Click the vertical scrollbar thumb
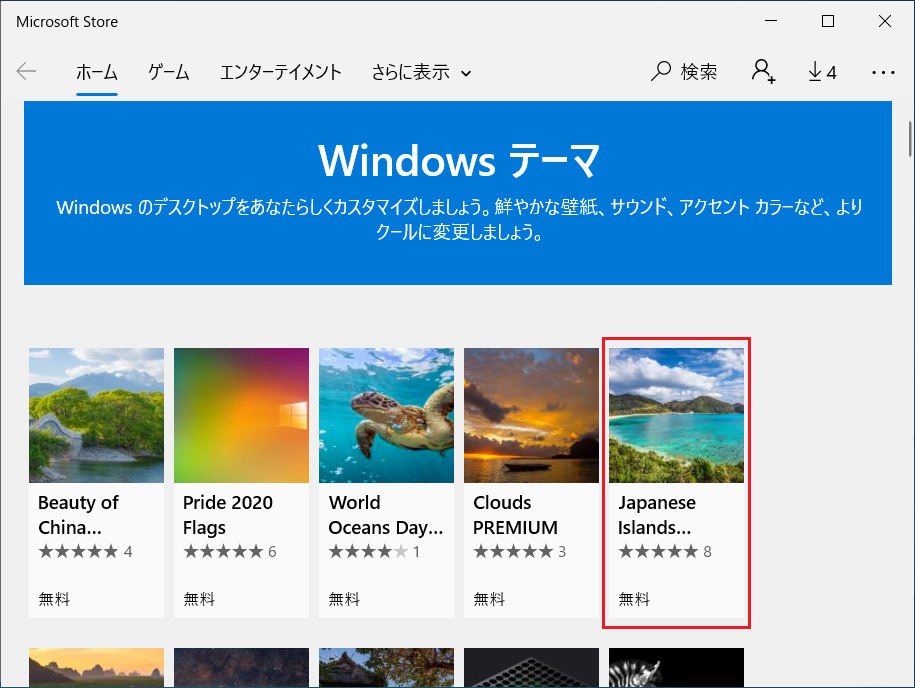The image size is (915, 688). tap(910, 139)
